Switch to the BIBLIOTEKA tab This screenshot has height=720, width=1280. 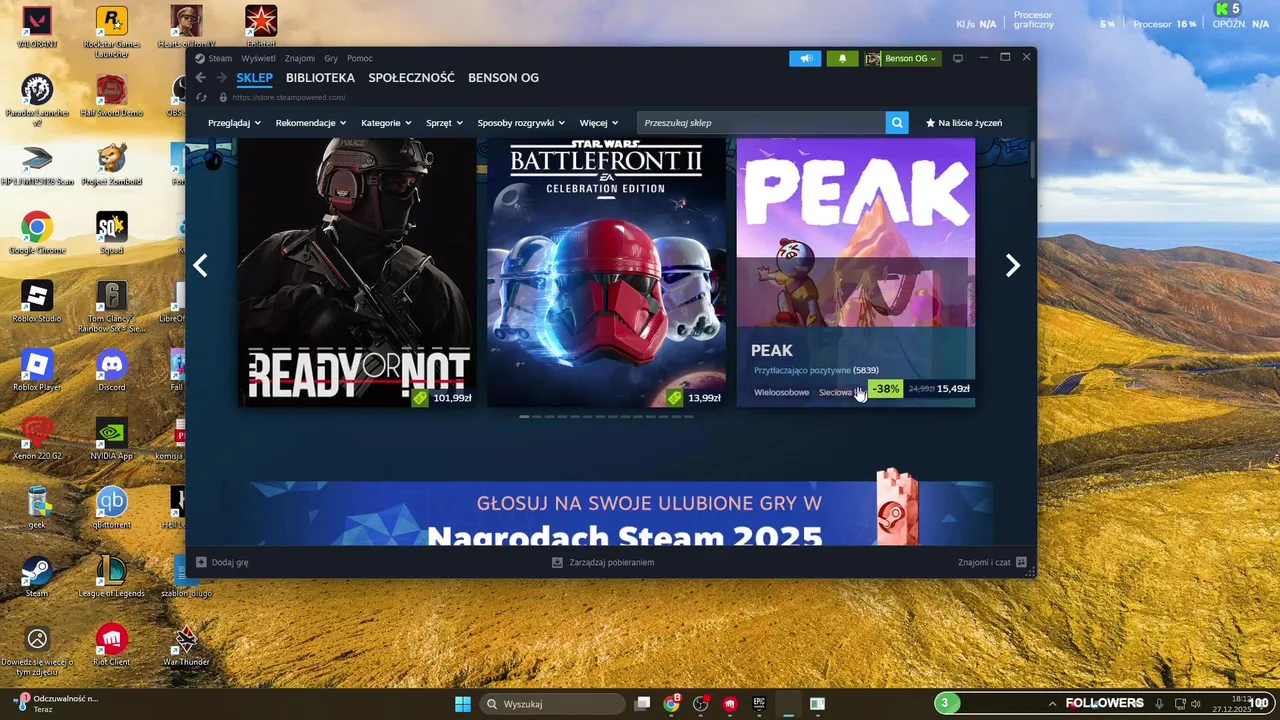tap(320, 77)
